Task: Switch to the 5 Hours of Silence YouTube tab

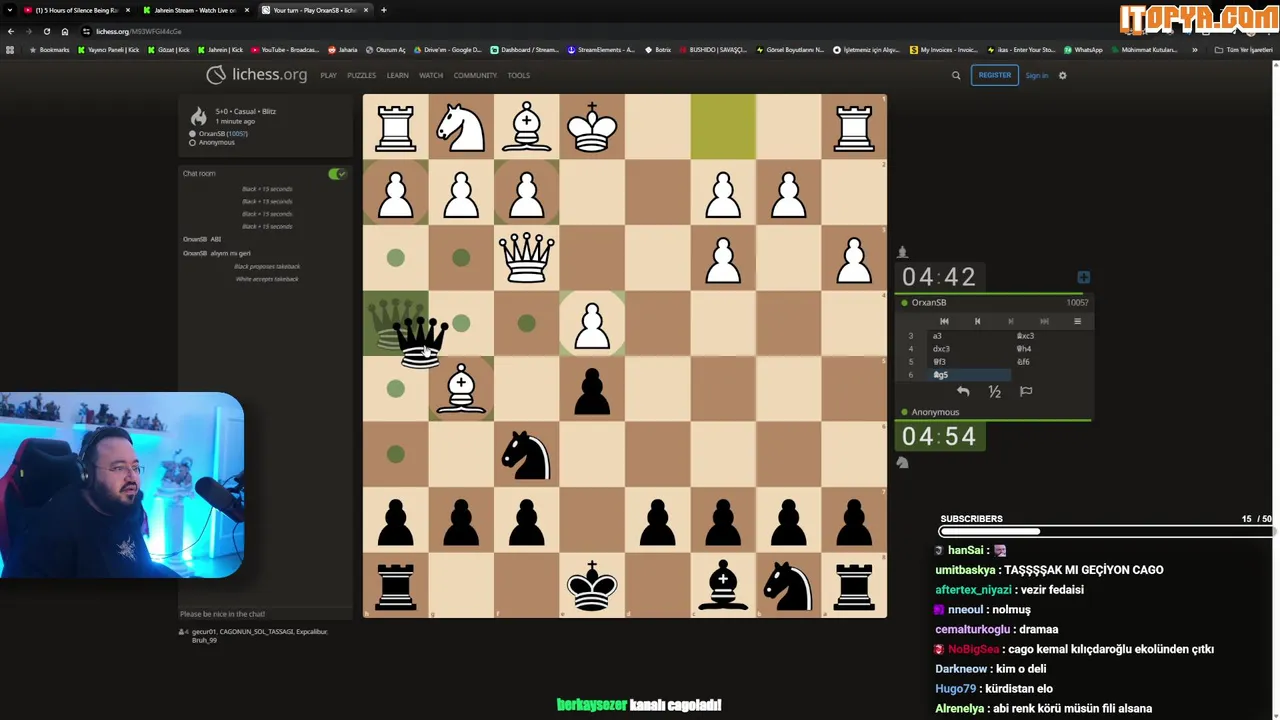Action: pyautogui.click(x=76, y=10)
